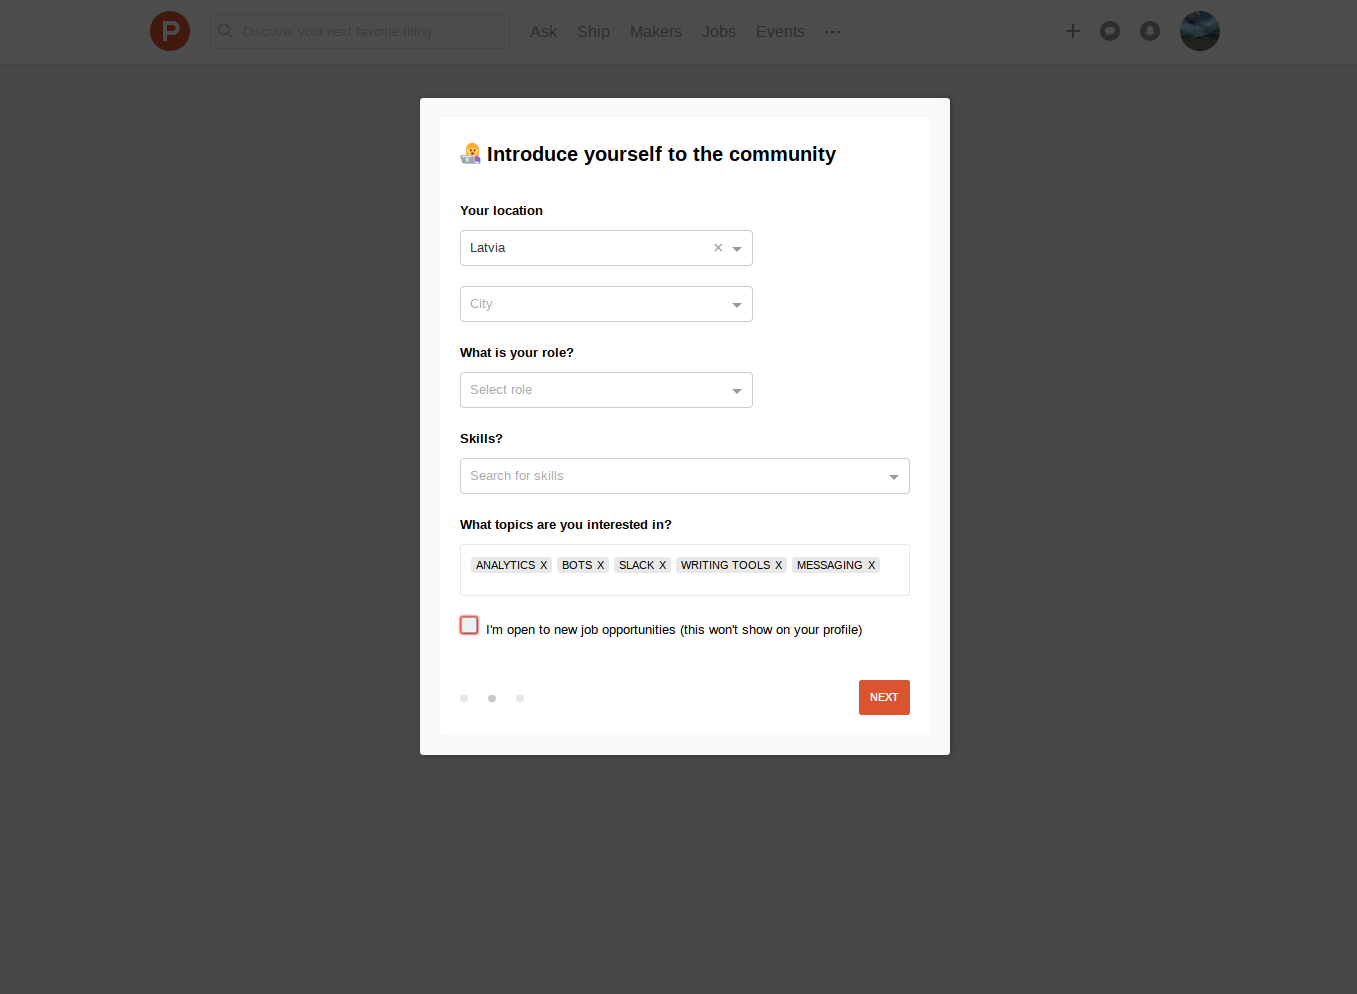Screen dimensions: 1357x994
Task: Open the notifications bell icon
Action: click(1150, 31)
